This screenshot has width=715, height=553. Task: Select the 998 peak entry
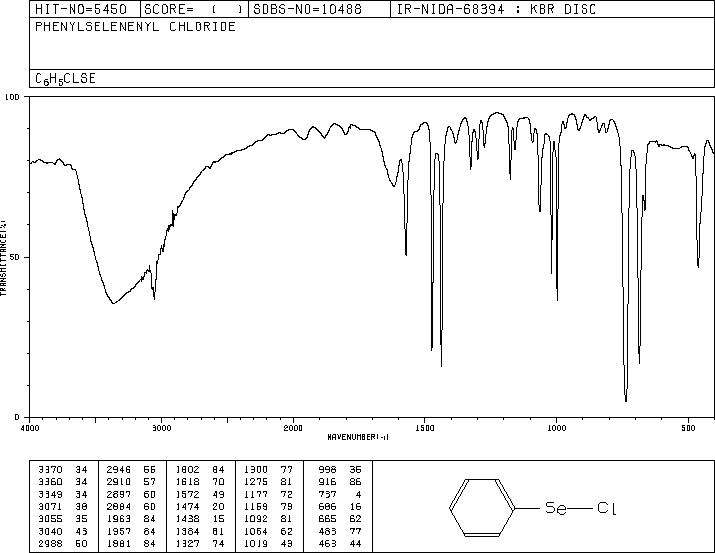tap(327, 470)
